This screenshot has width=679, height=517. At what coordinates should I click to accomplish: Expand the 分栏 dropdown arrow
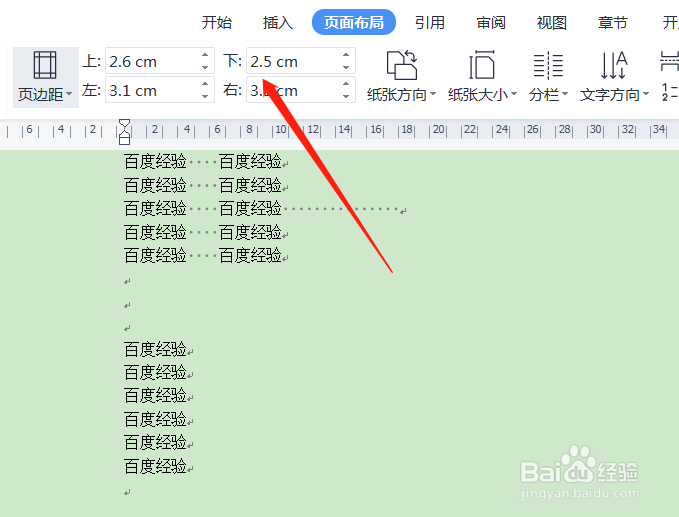[565, 94]
